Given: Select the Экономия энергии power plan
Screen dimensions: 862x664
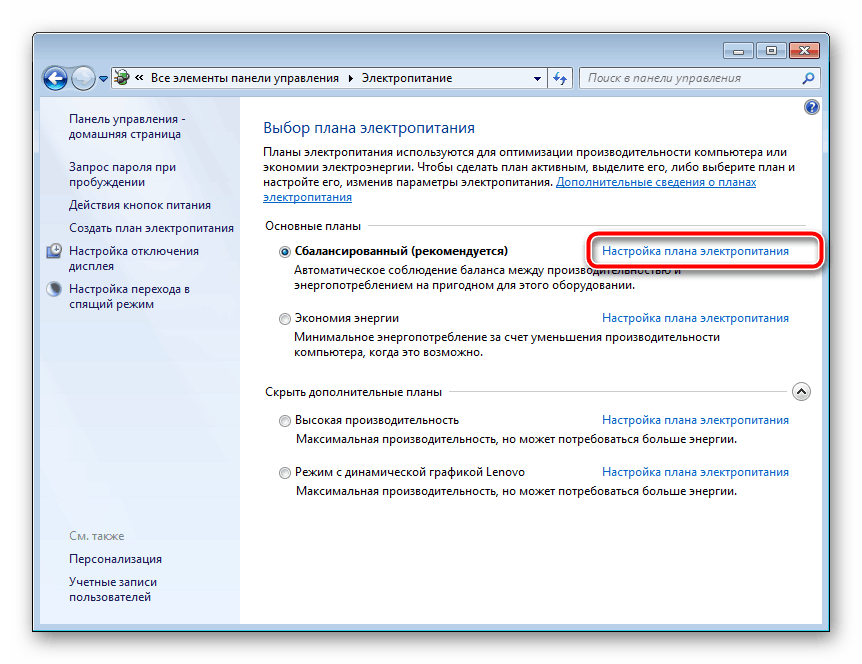Looking at the screenshot, I should pyautogui.click(x=285, y=317).
